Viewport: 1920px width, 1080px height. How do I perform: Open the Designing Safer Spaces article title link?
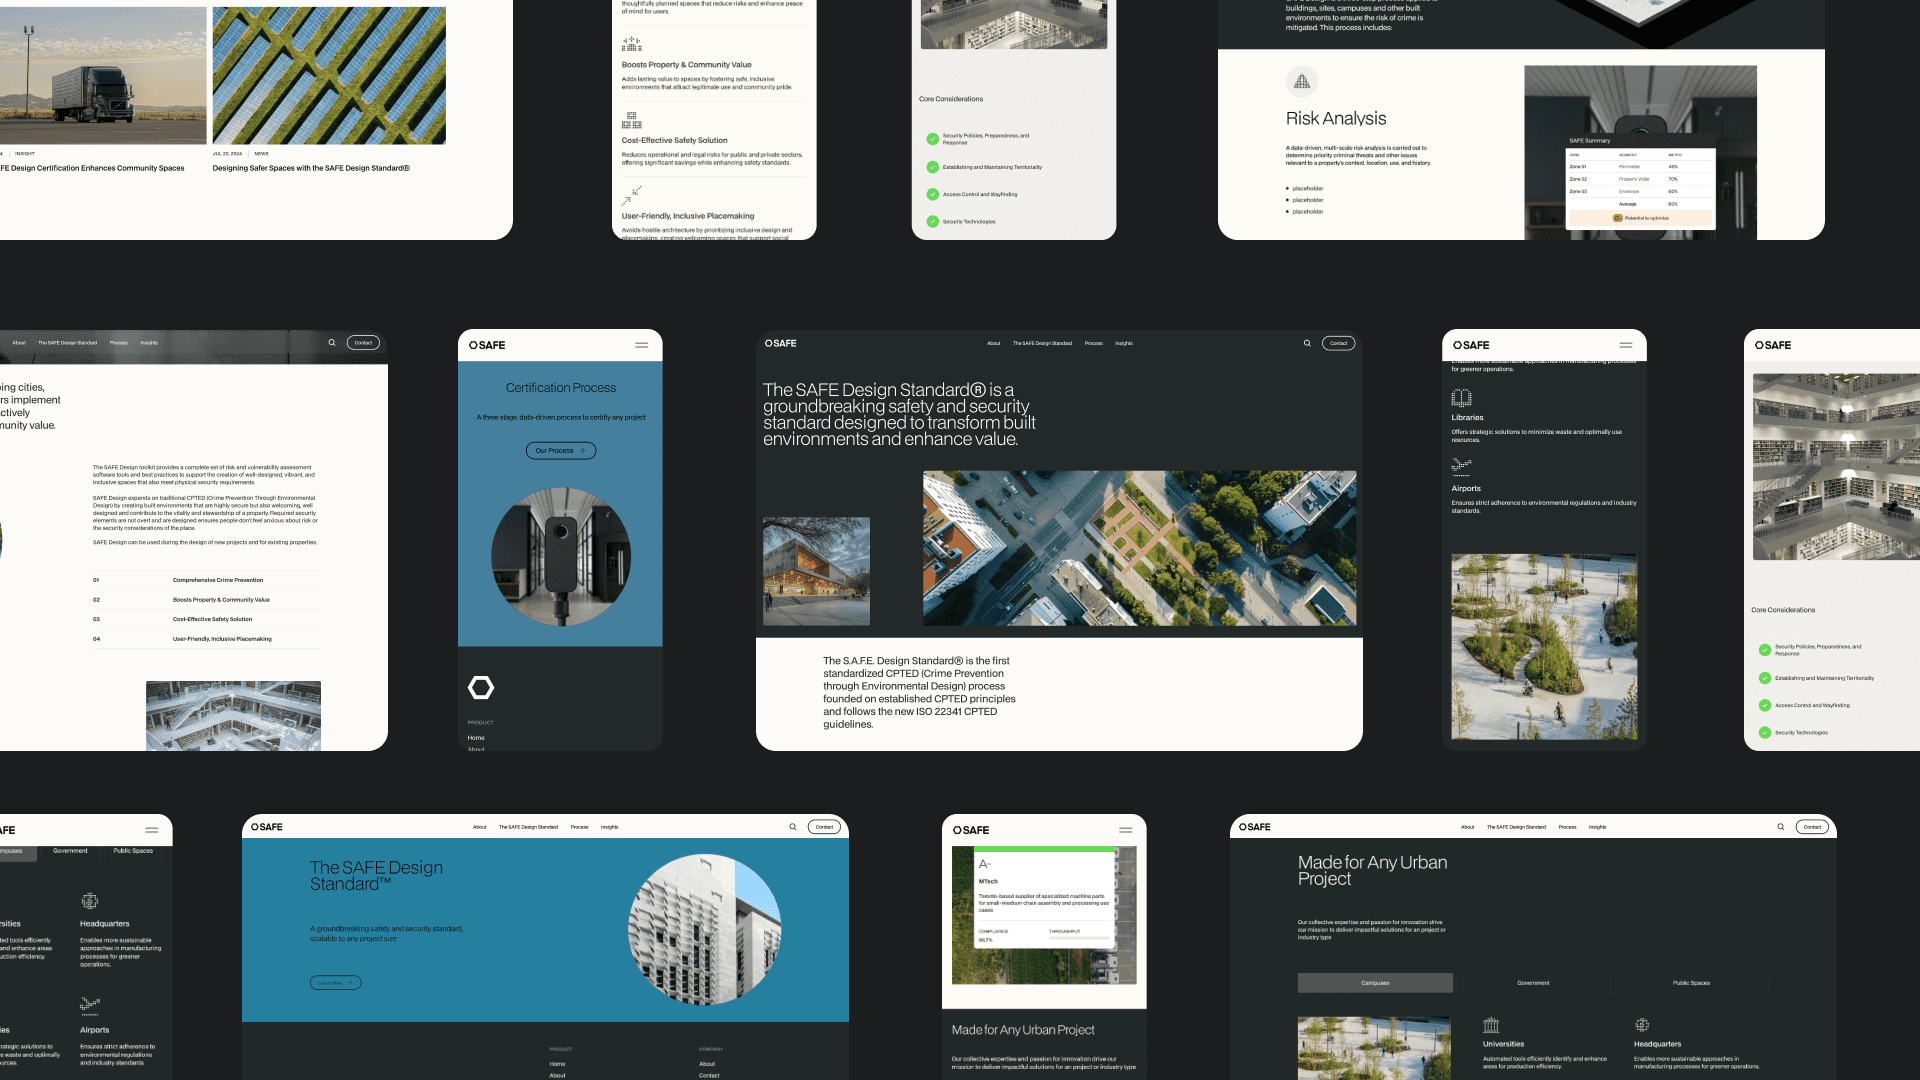click(311, 168)
